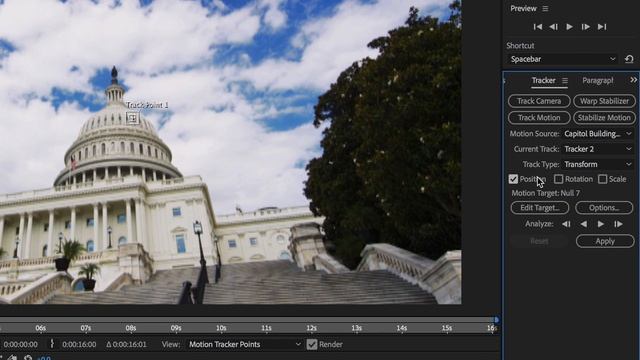Open the Tracker panel menu icon
This screenshot has width=640, height=360.
tap(565, 81)
